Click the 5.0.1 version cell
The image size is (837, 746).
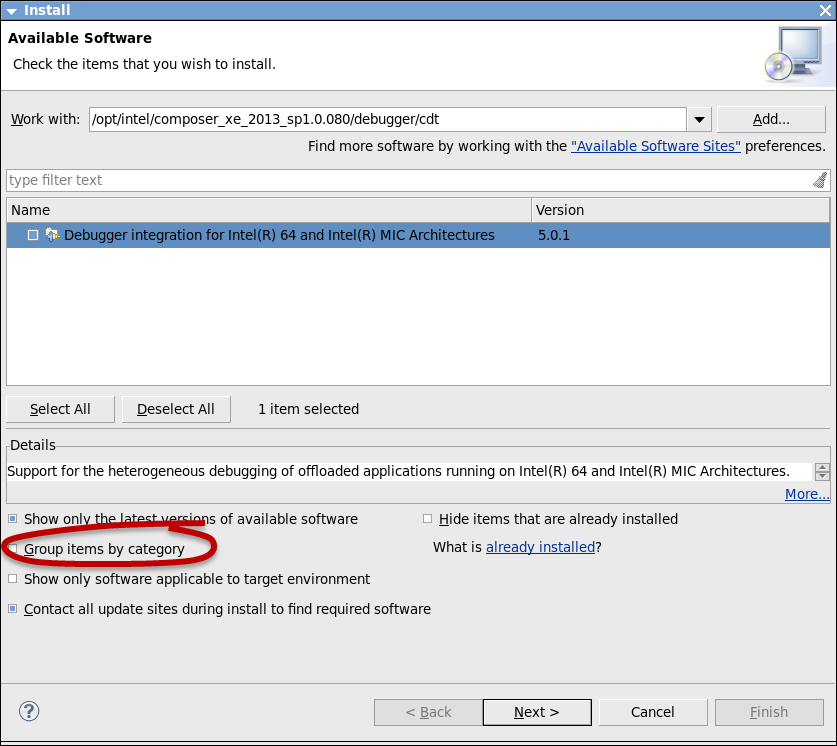(554, 235)
